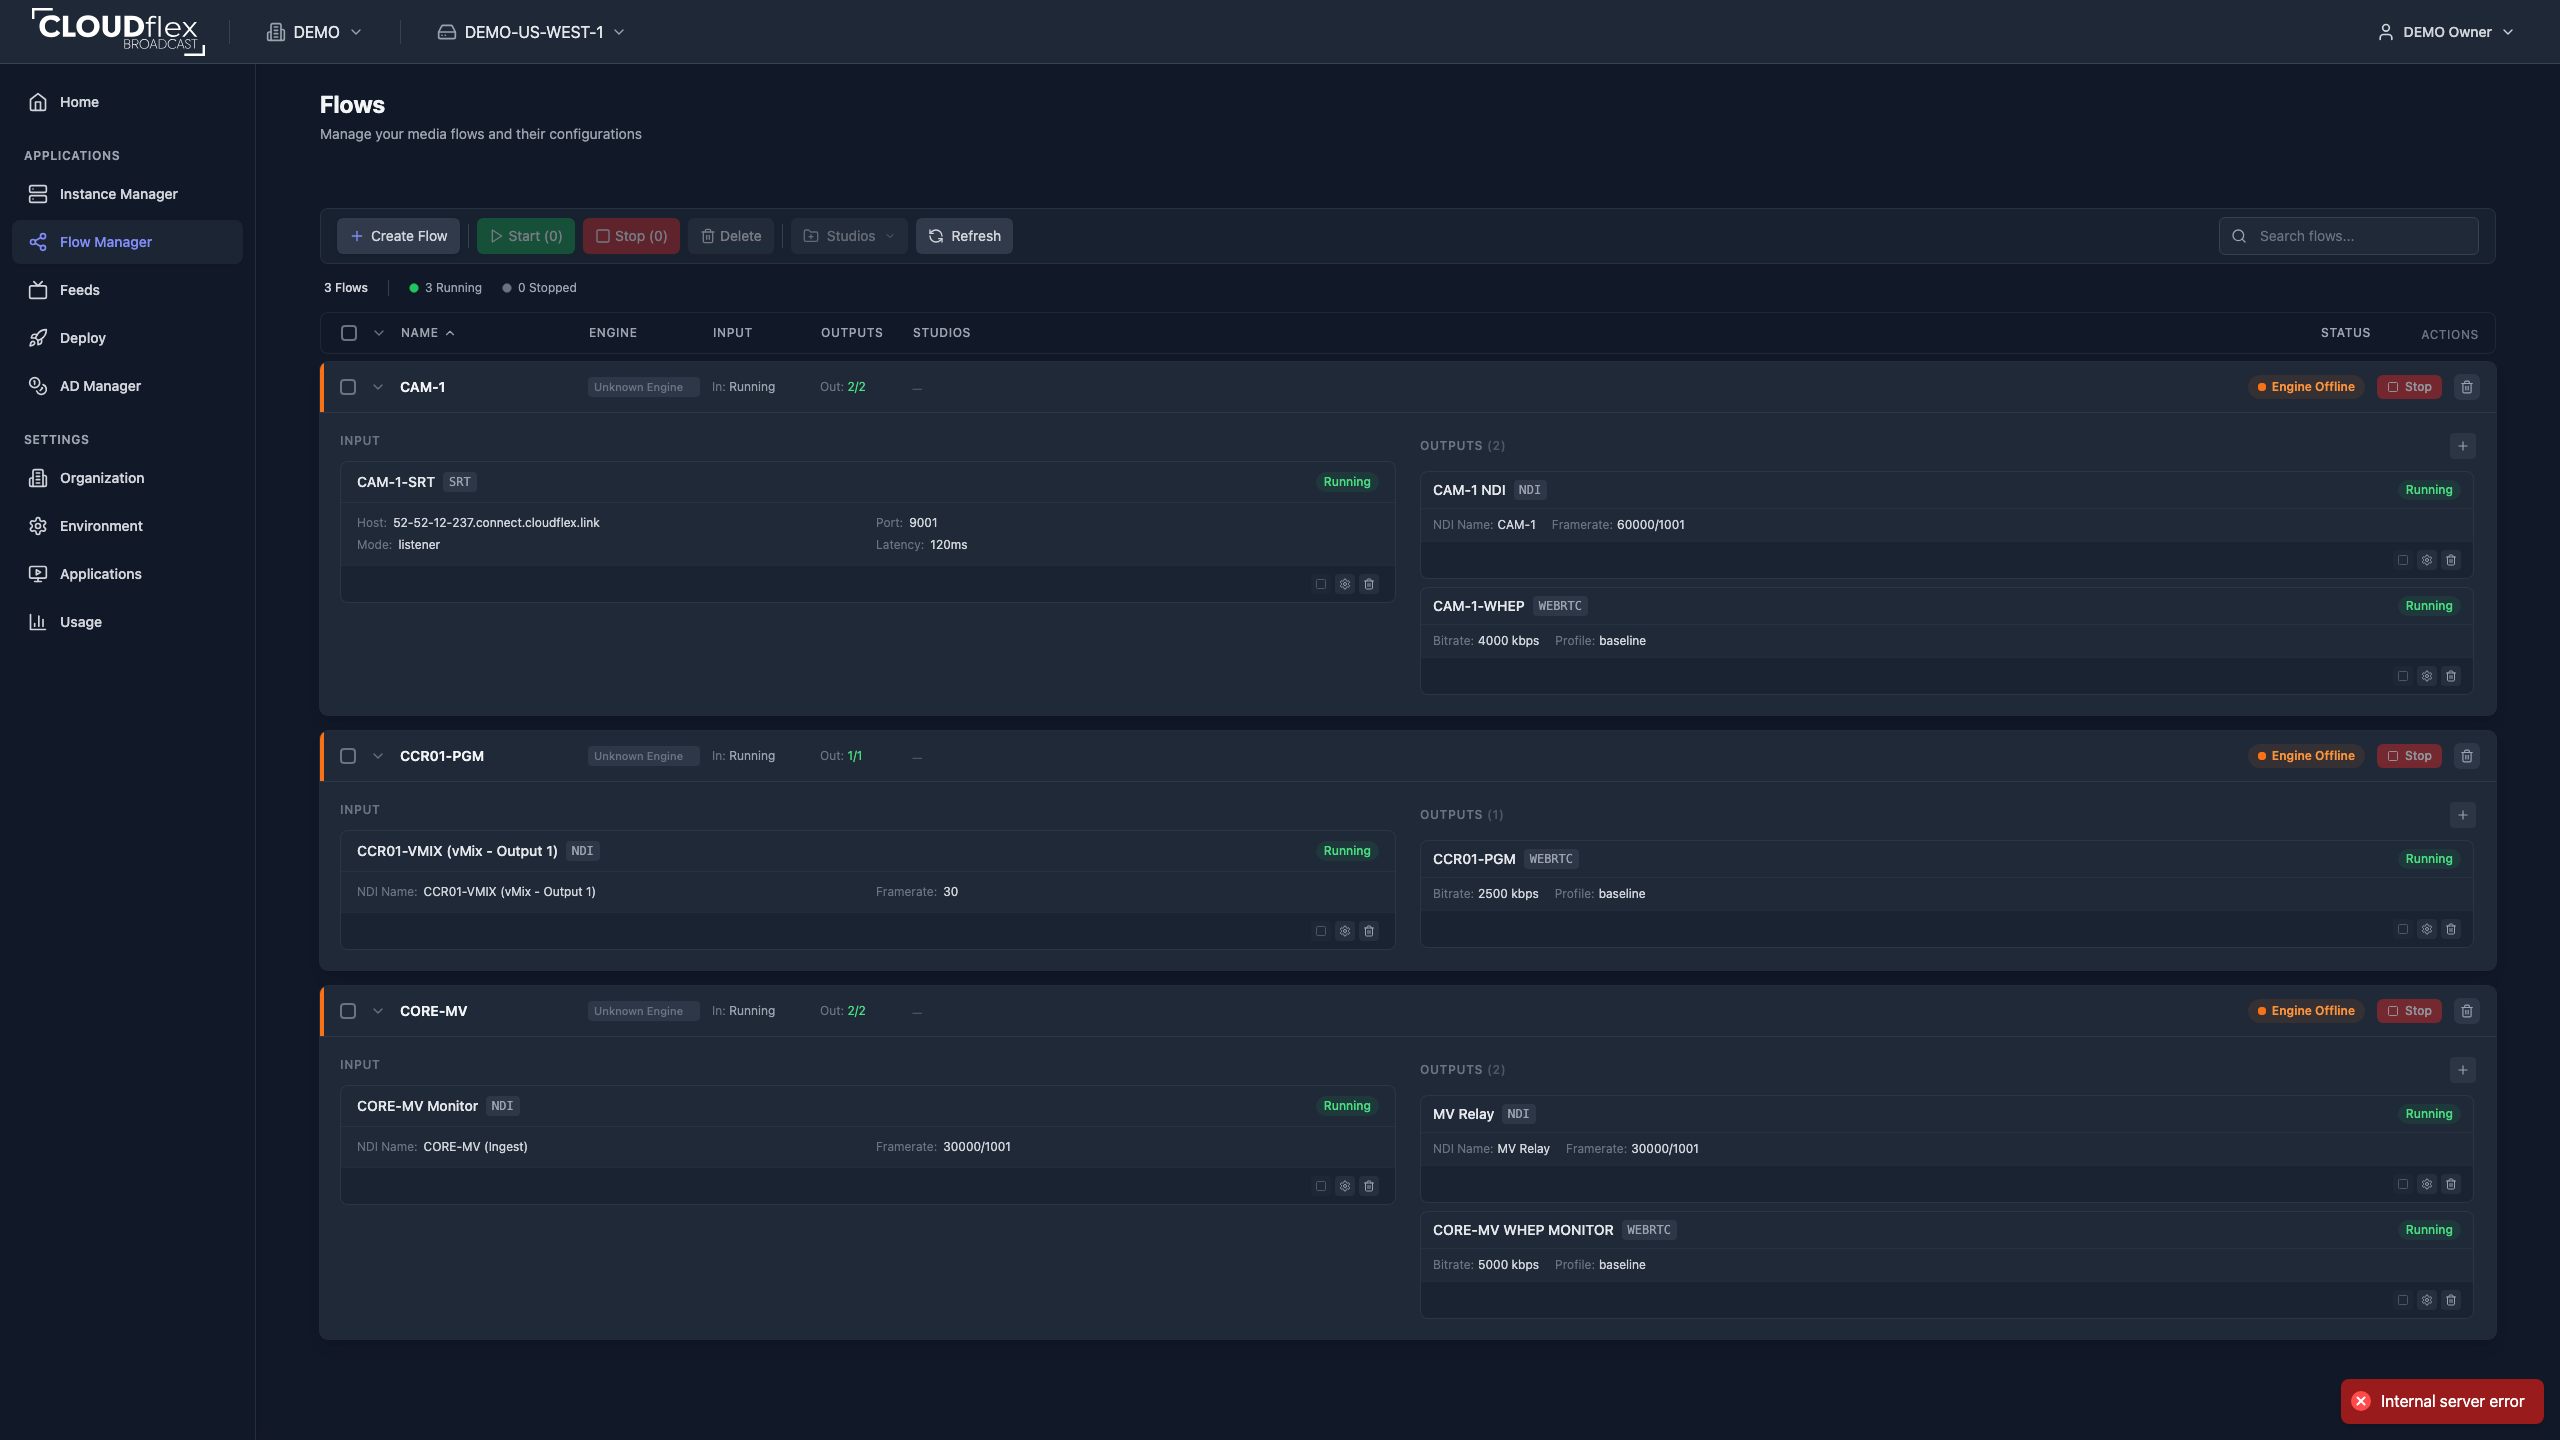Click the Start (0) button

526,236
